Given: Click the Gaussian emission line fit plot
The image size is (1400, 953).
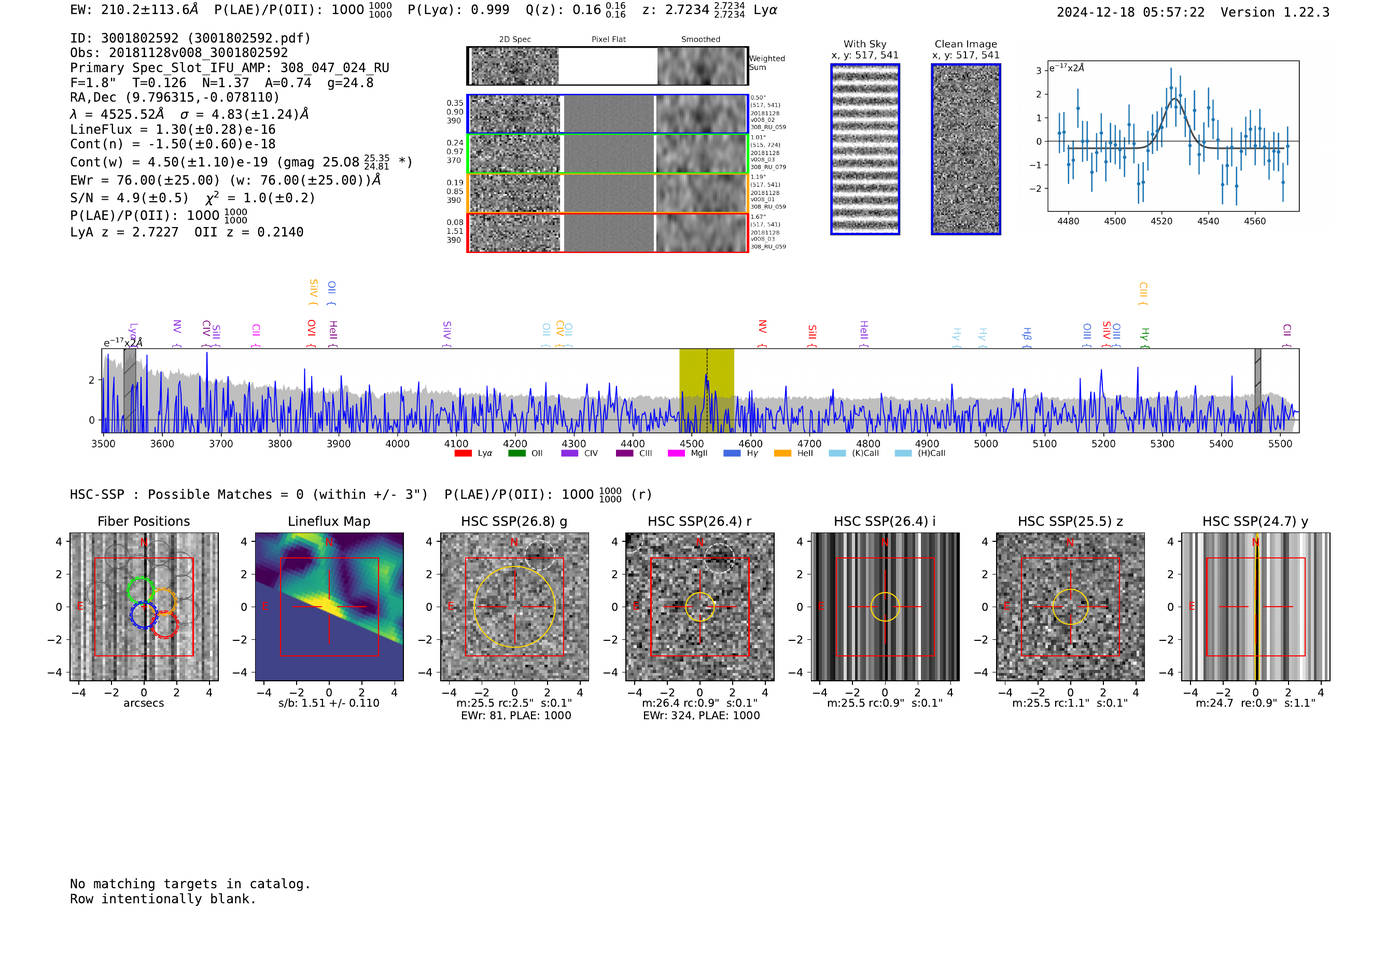Looking at the screenshot, I should (1173, 136).
